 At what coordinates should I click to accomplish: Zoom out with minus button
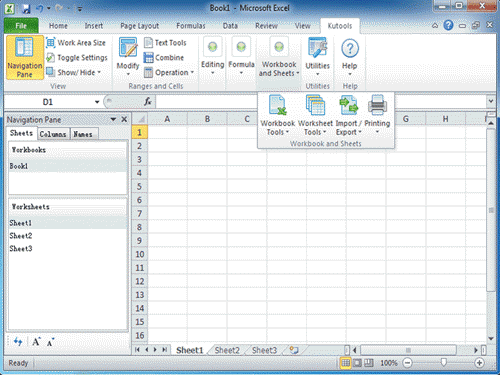pyautogui.click(x=408, y=363)
